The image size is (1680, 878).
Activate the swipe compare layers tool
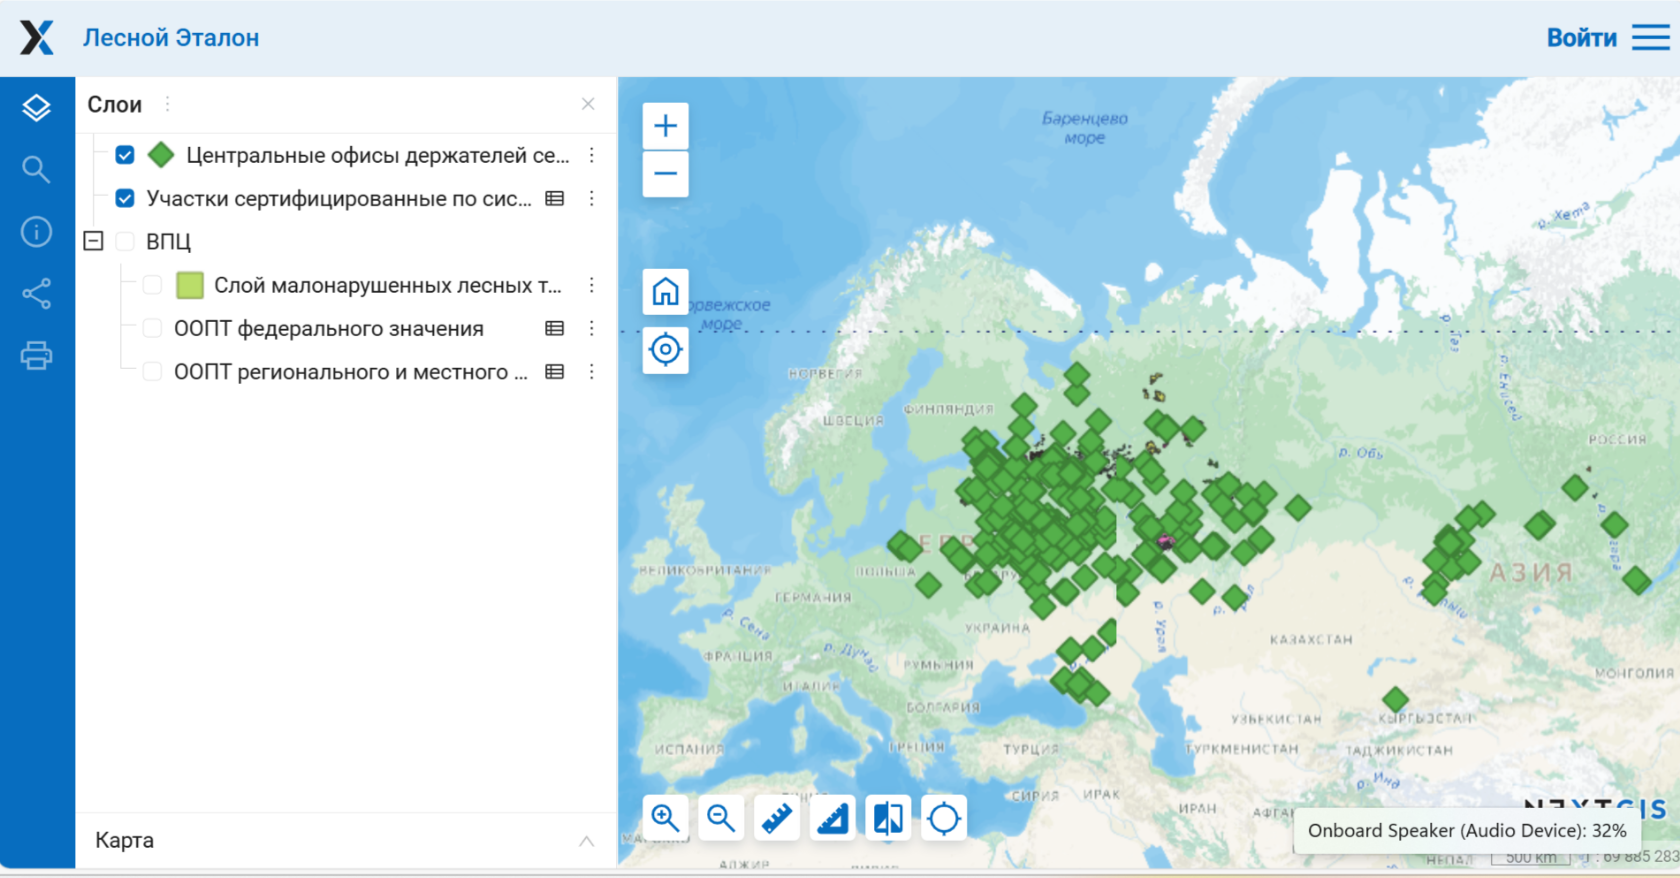[888, 818]
